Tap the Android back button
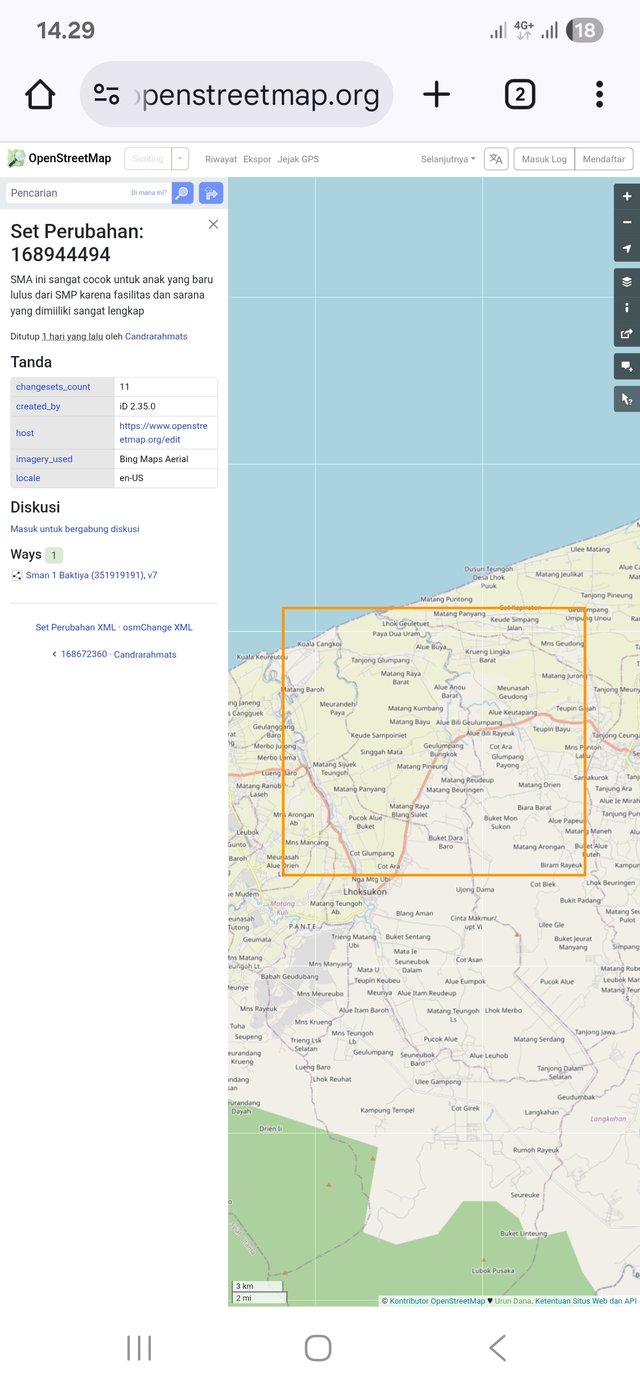The image size is (640, 1387). pyautogui.click(x=497, y=1348)
